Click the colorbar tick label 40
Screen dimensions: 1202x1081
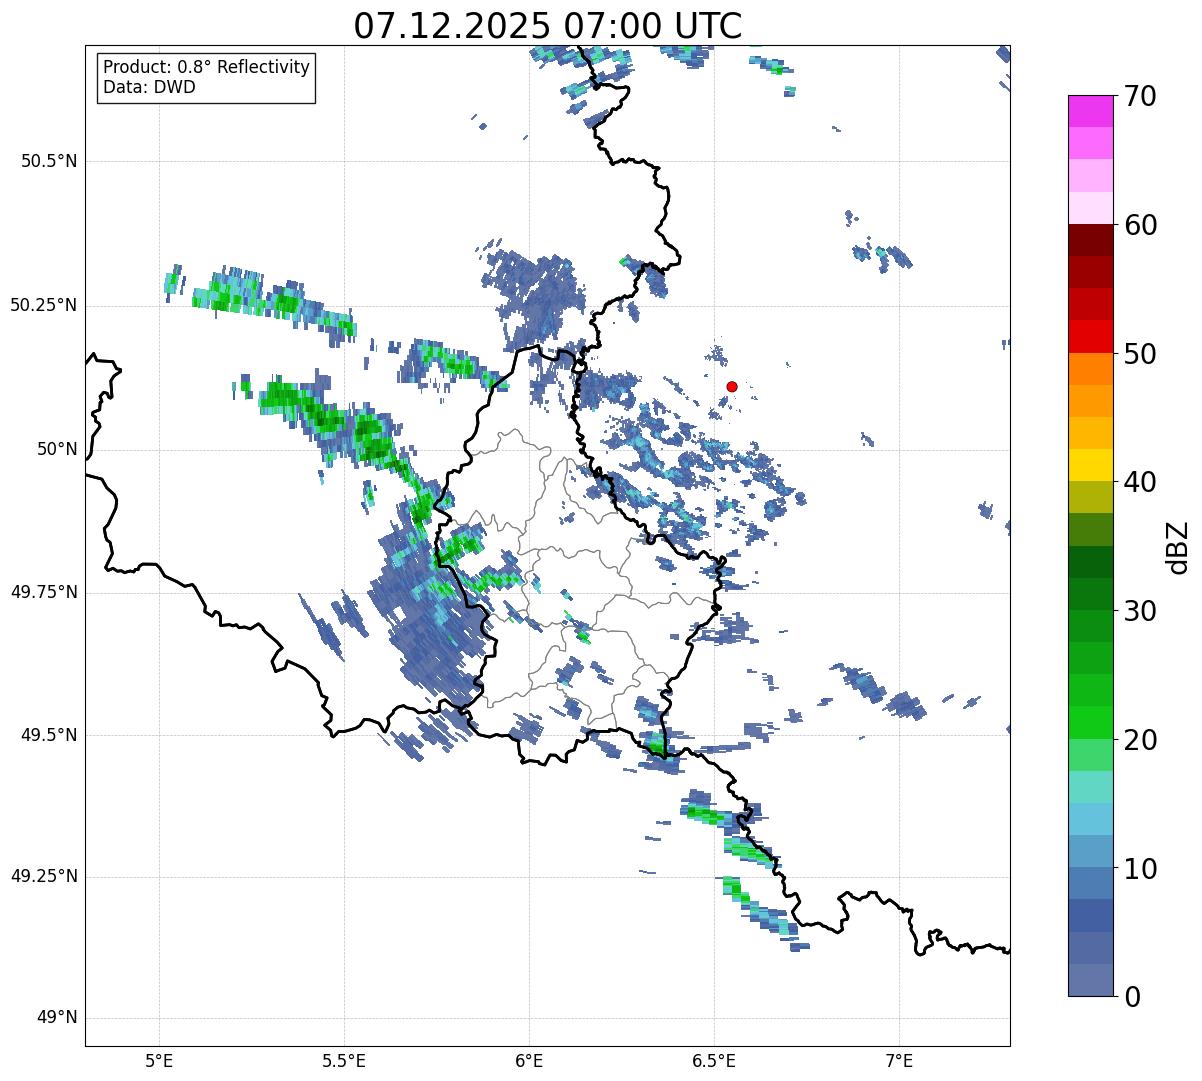coord(1140,482)
